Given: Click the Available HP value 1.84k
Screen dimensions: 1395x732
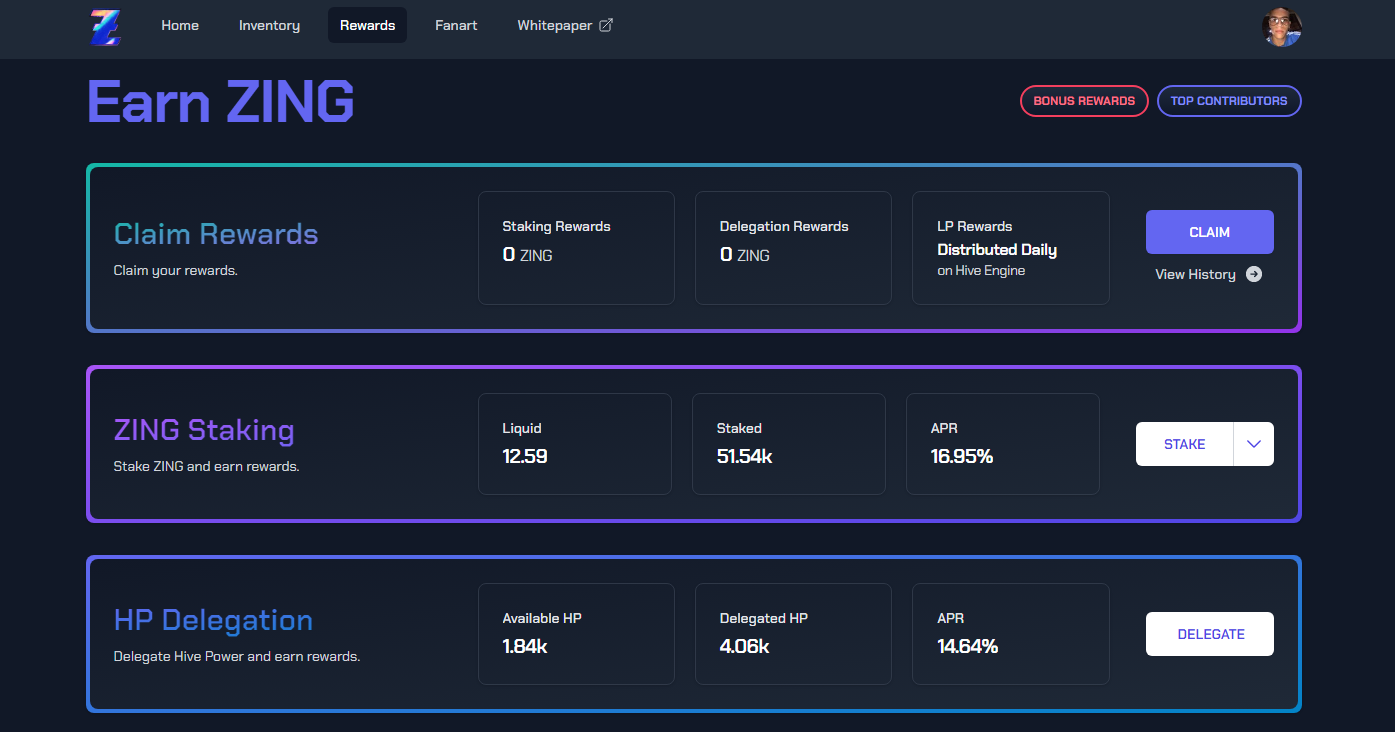Looking at the screenshot, I should 525,647.
